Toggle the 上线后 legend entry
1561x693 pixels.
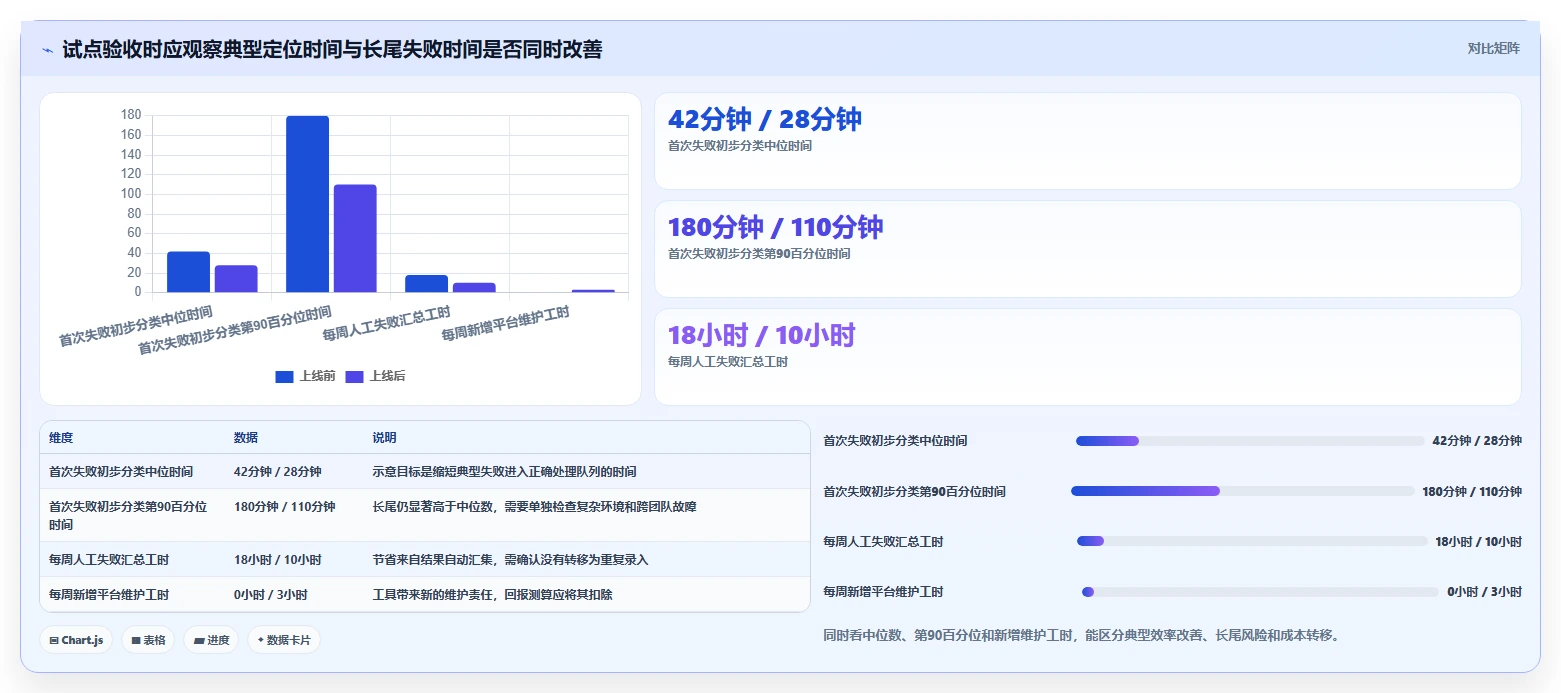pos(375,376)
